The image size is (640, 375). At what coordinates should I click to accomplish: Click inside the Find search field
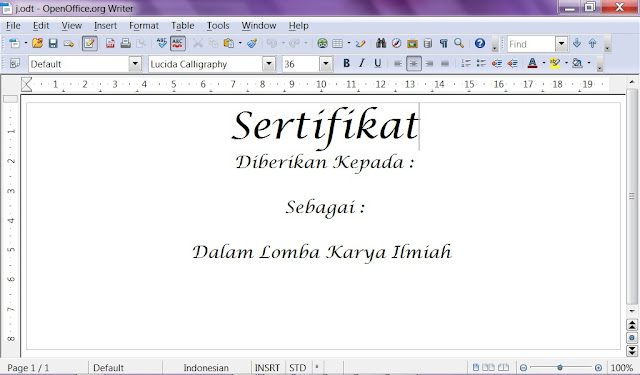pos(531,44)
